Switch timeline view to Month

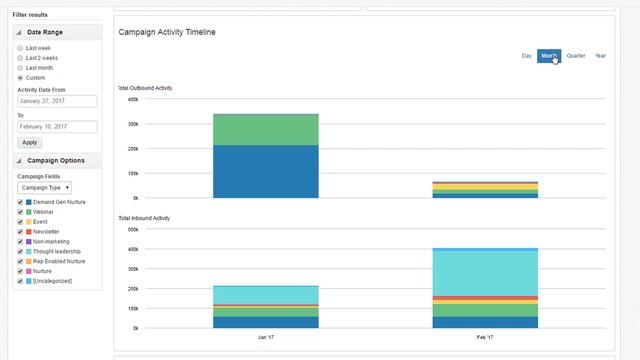click(x=549, y=56)
